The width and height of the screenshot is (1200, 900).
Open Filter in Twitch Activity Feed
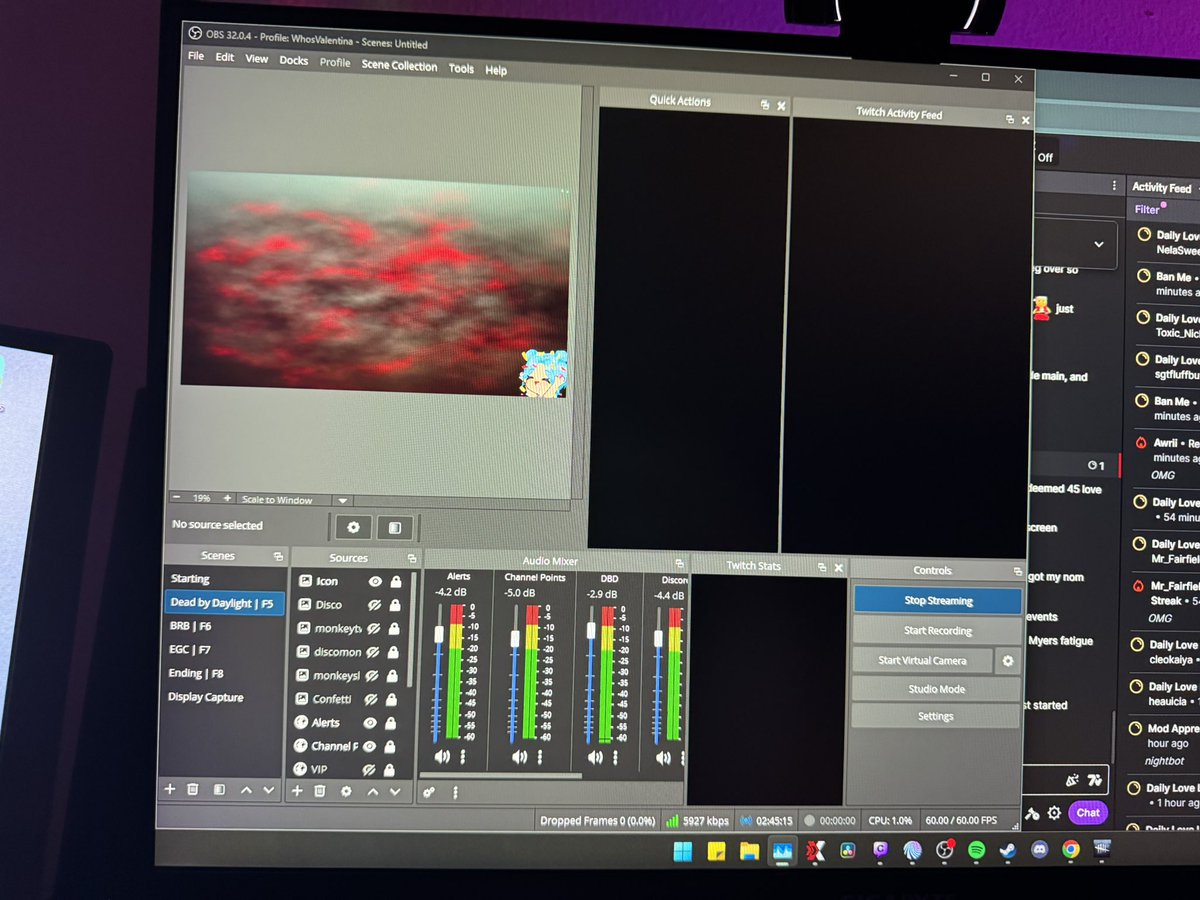click(x=1147, y=209)
